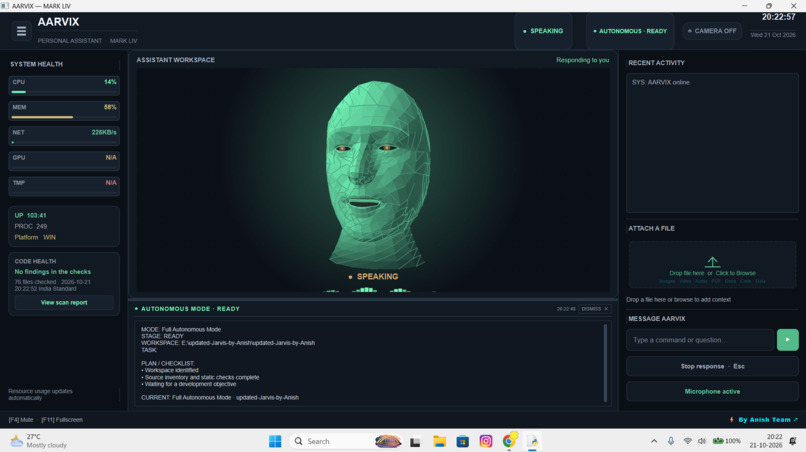Image resolution: width=806 pixels, height=452 pixels.
Task: Toggle the Microphone active button
Action: click(712, 392)
